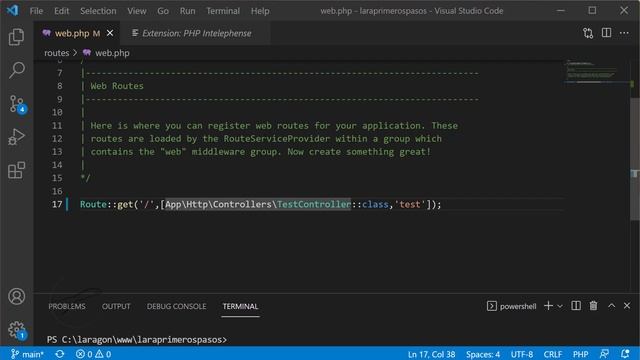Open errors and warnings status item

click(x=93, y=354)
